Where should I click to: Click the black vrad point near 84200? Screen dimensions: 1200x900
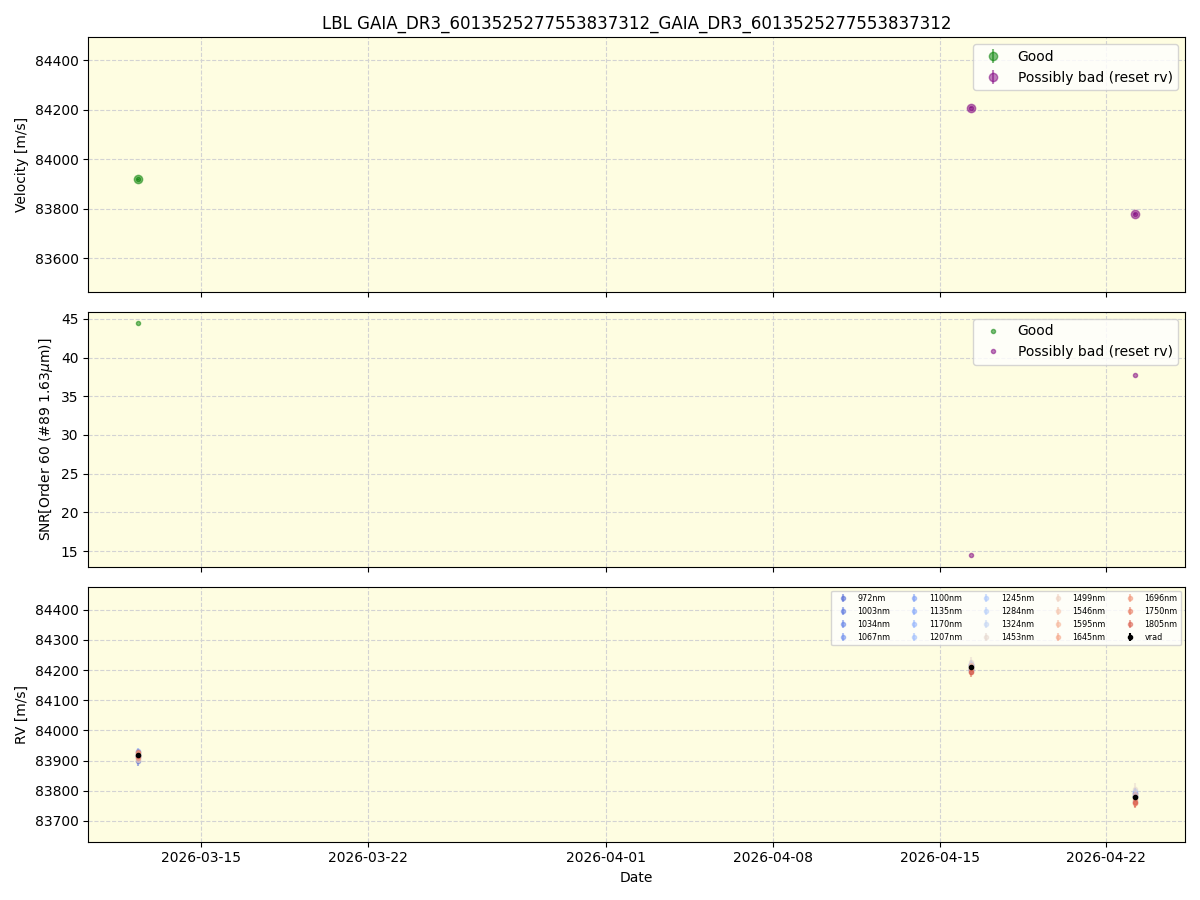click(971, 667)
